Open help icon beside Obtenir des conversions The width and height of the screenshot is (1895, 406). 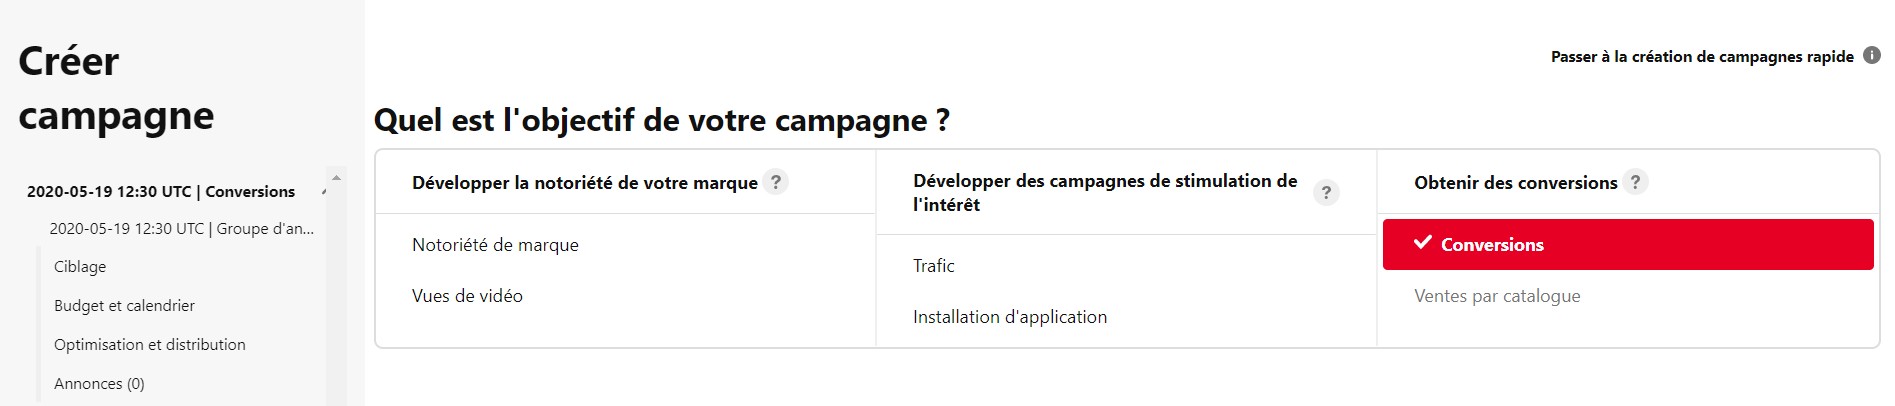(1635, 182)
